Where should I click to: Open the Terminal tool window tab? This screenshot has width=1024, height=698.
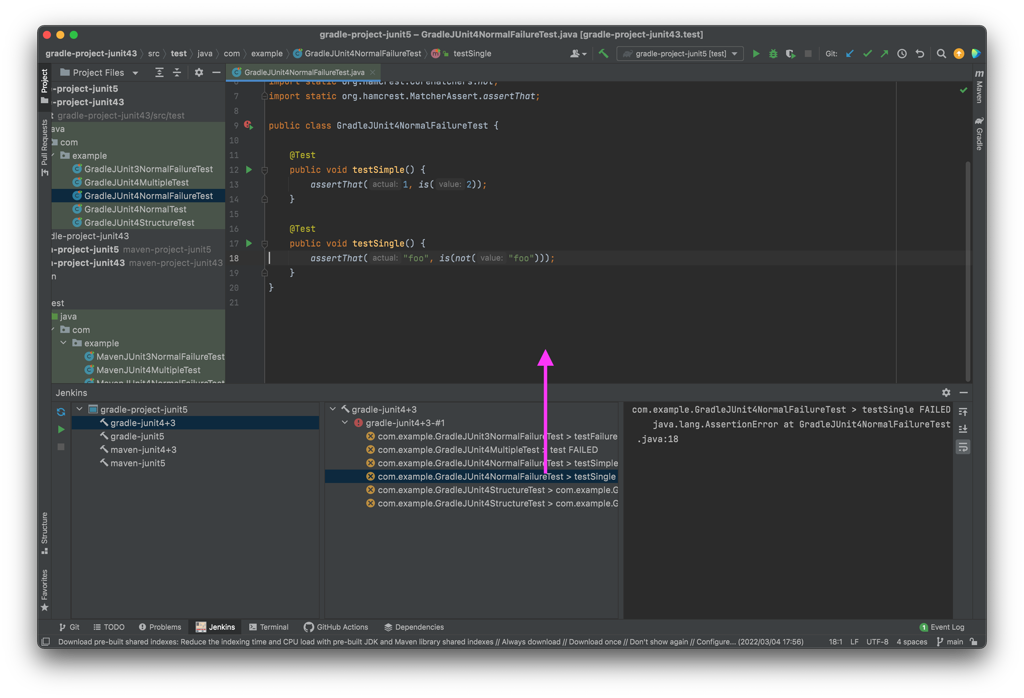268,627
